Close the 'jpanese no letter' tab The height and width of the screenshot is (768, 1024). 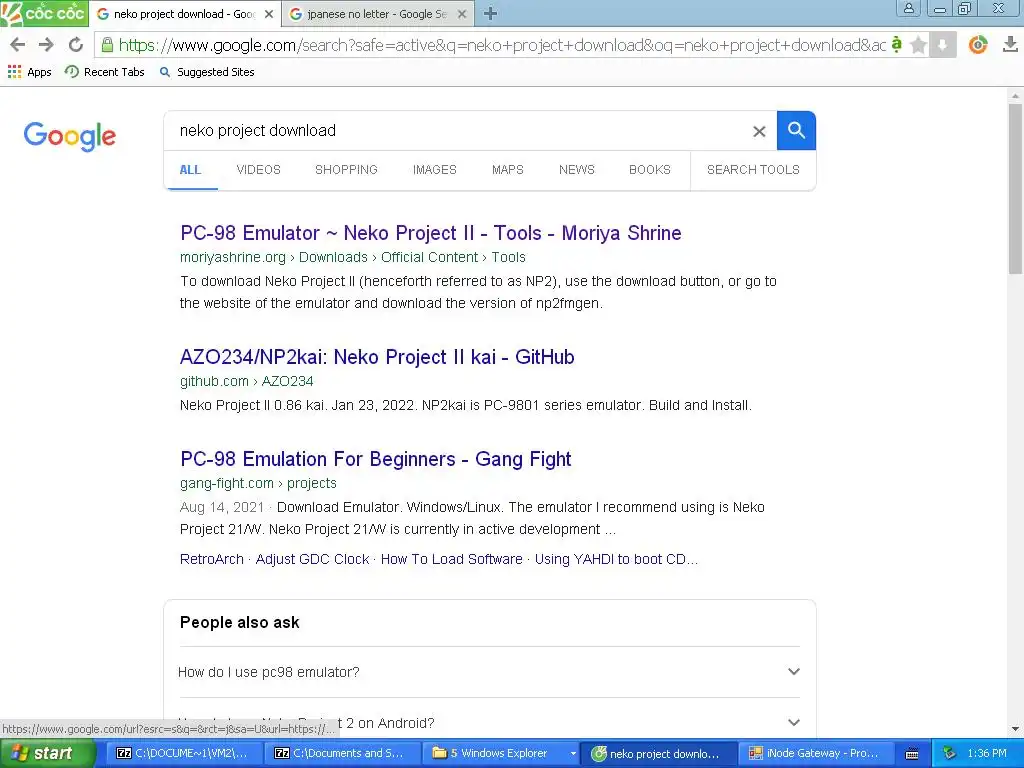[x=462, y=14]
